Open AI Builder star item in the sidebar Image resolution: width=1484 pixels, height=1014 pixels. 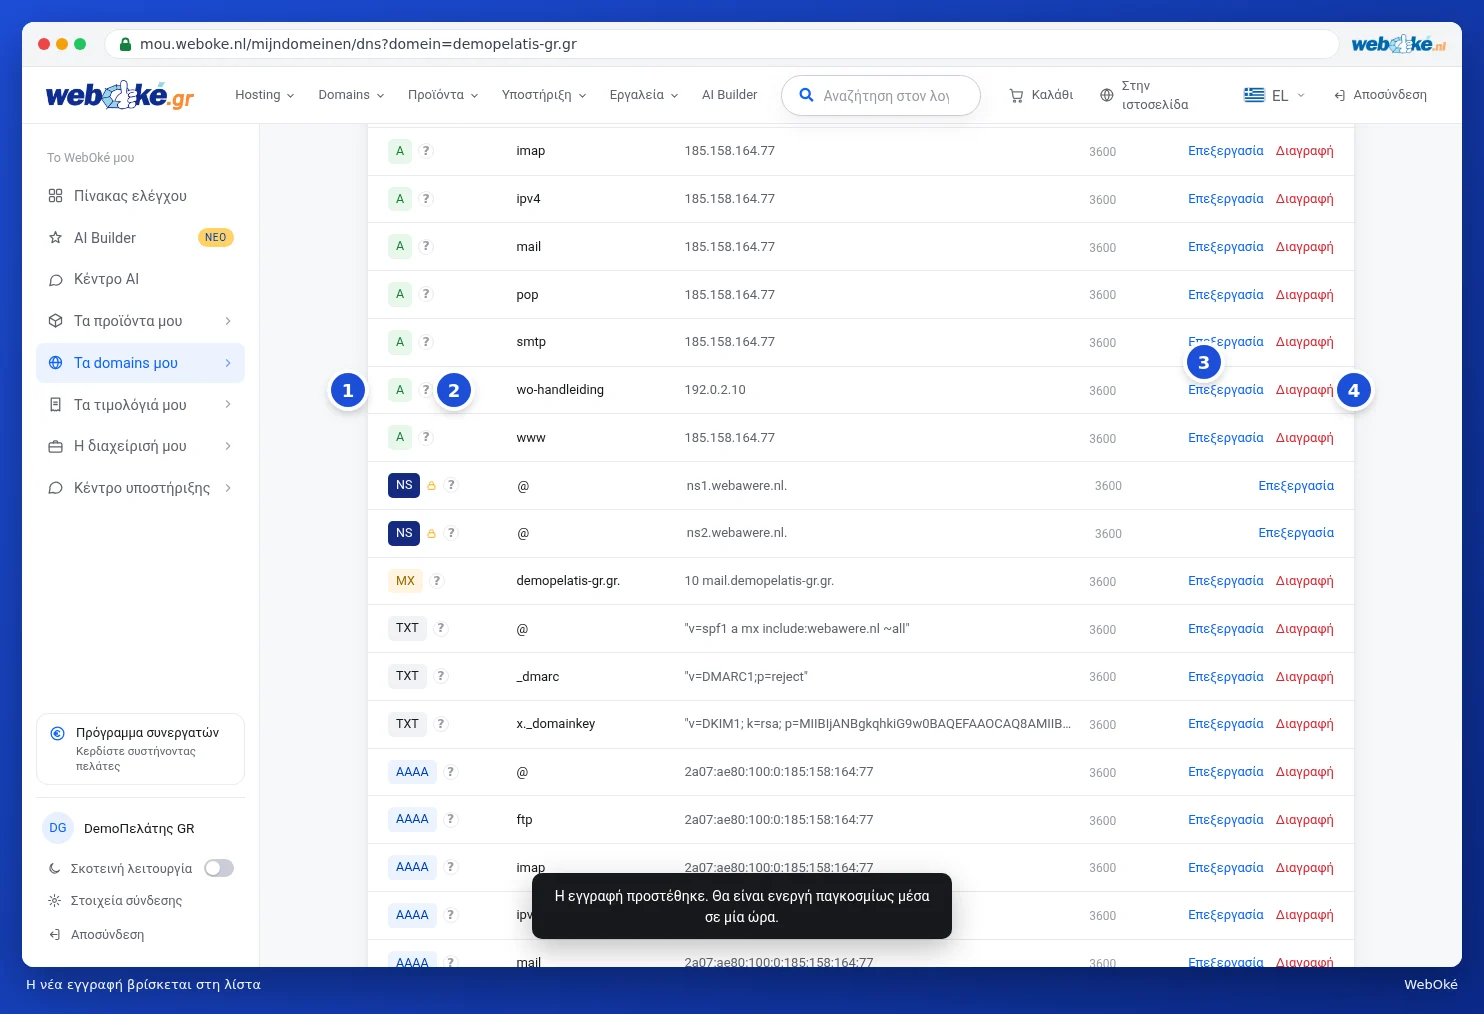pos(140,238)
